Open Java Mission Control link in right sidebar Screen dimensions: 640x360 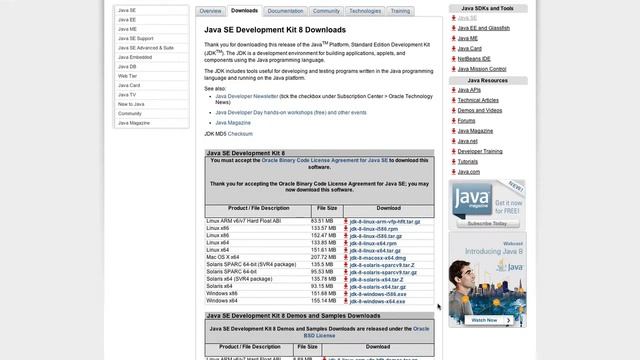[482, 69]
